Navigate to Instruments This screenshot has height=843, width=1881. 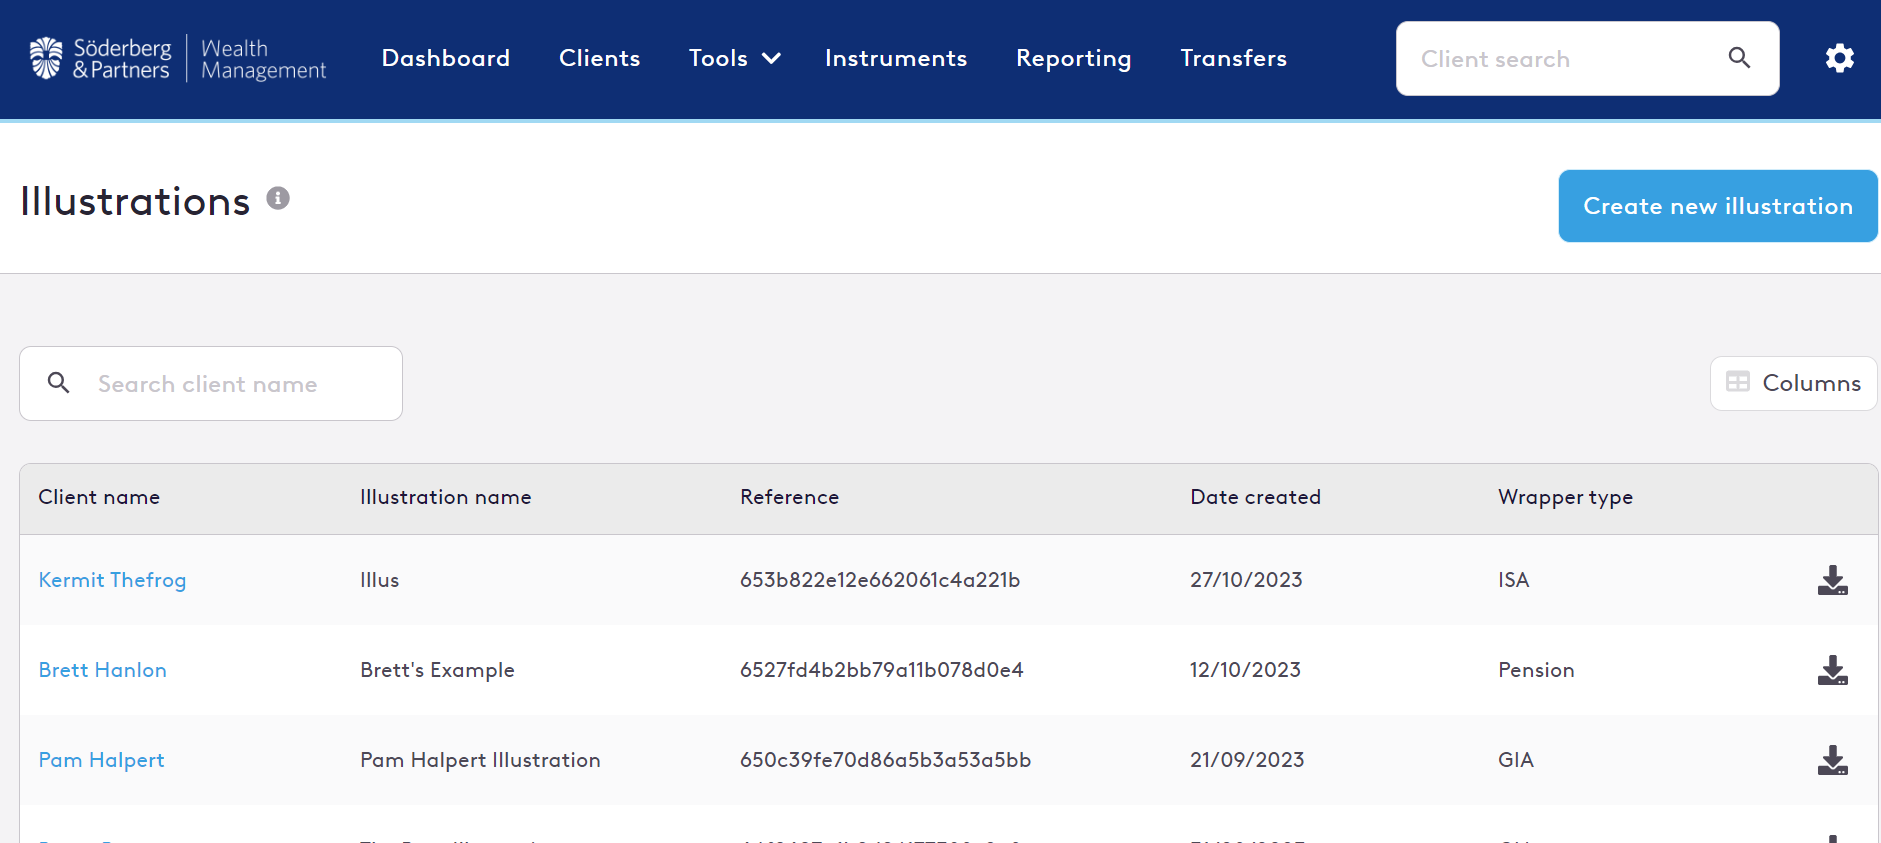click(895, 58)
